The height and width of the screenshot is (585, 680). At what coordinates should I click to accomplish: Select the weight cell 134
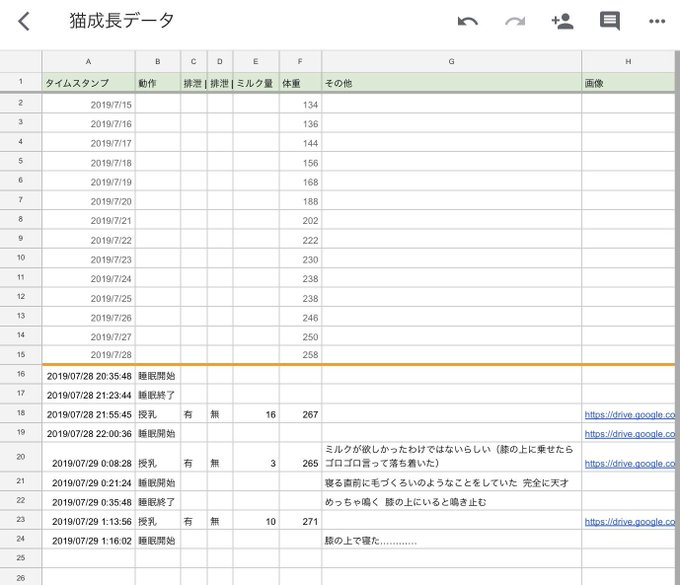click(300, 105)
